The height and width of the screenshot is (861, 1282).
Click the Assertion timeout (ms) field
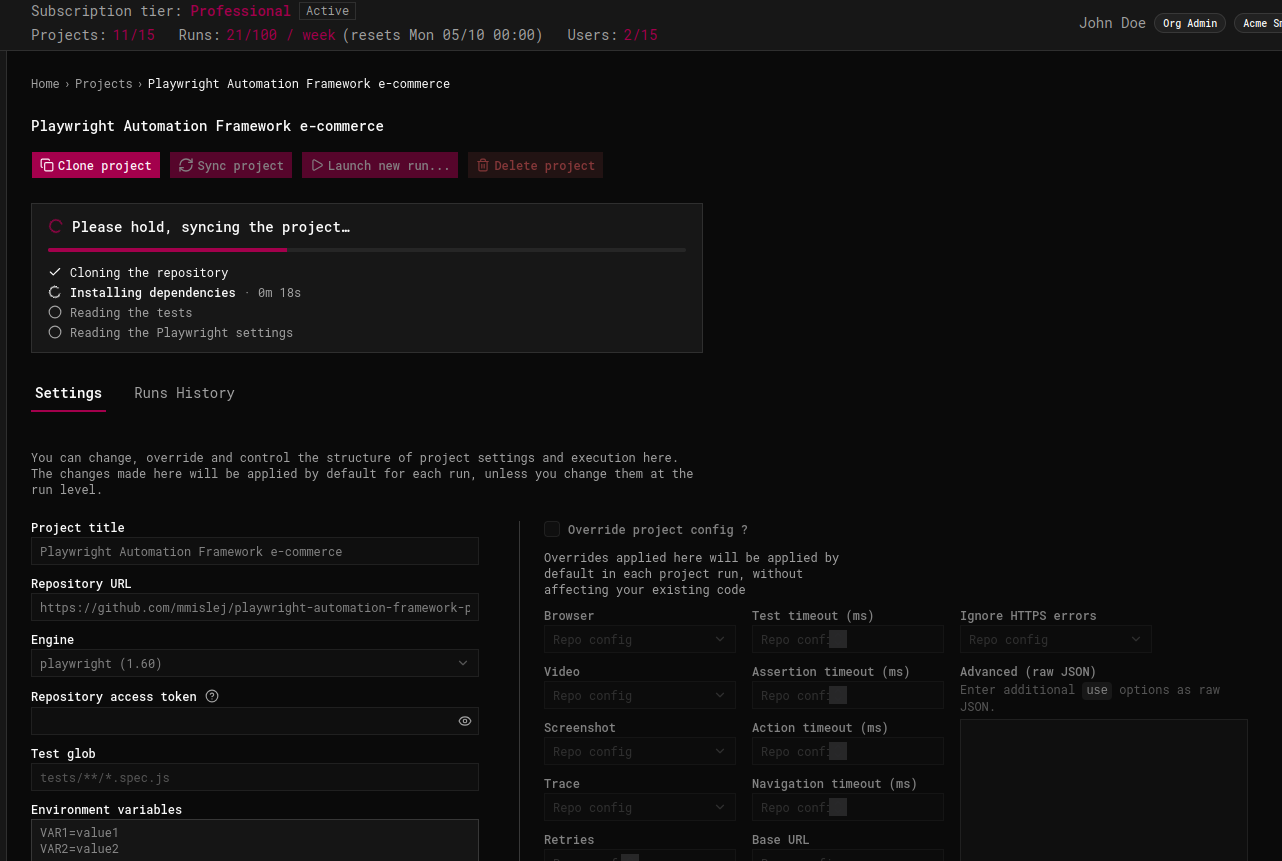(x=848, y=695)
